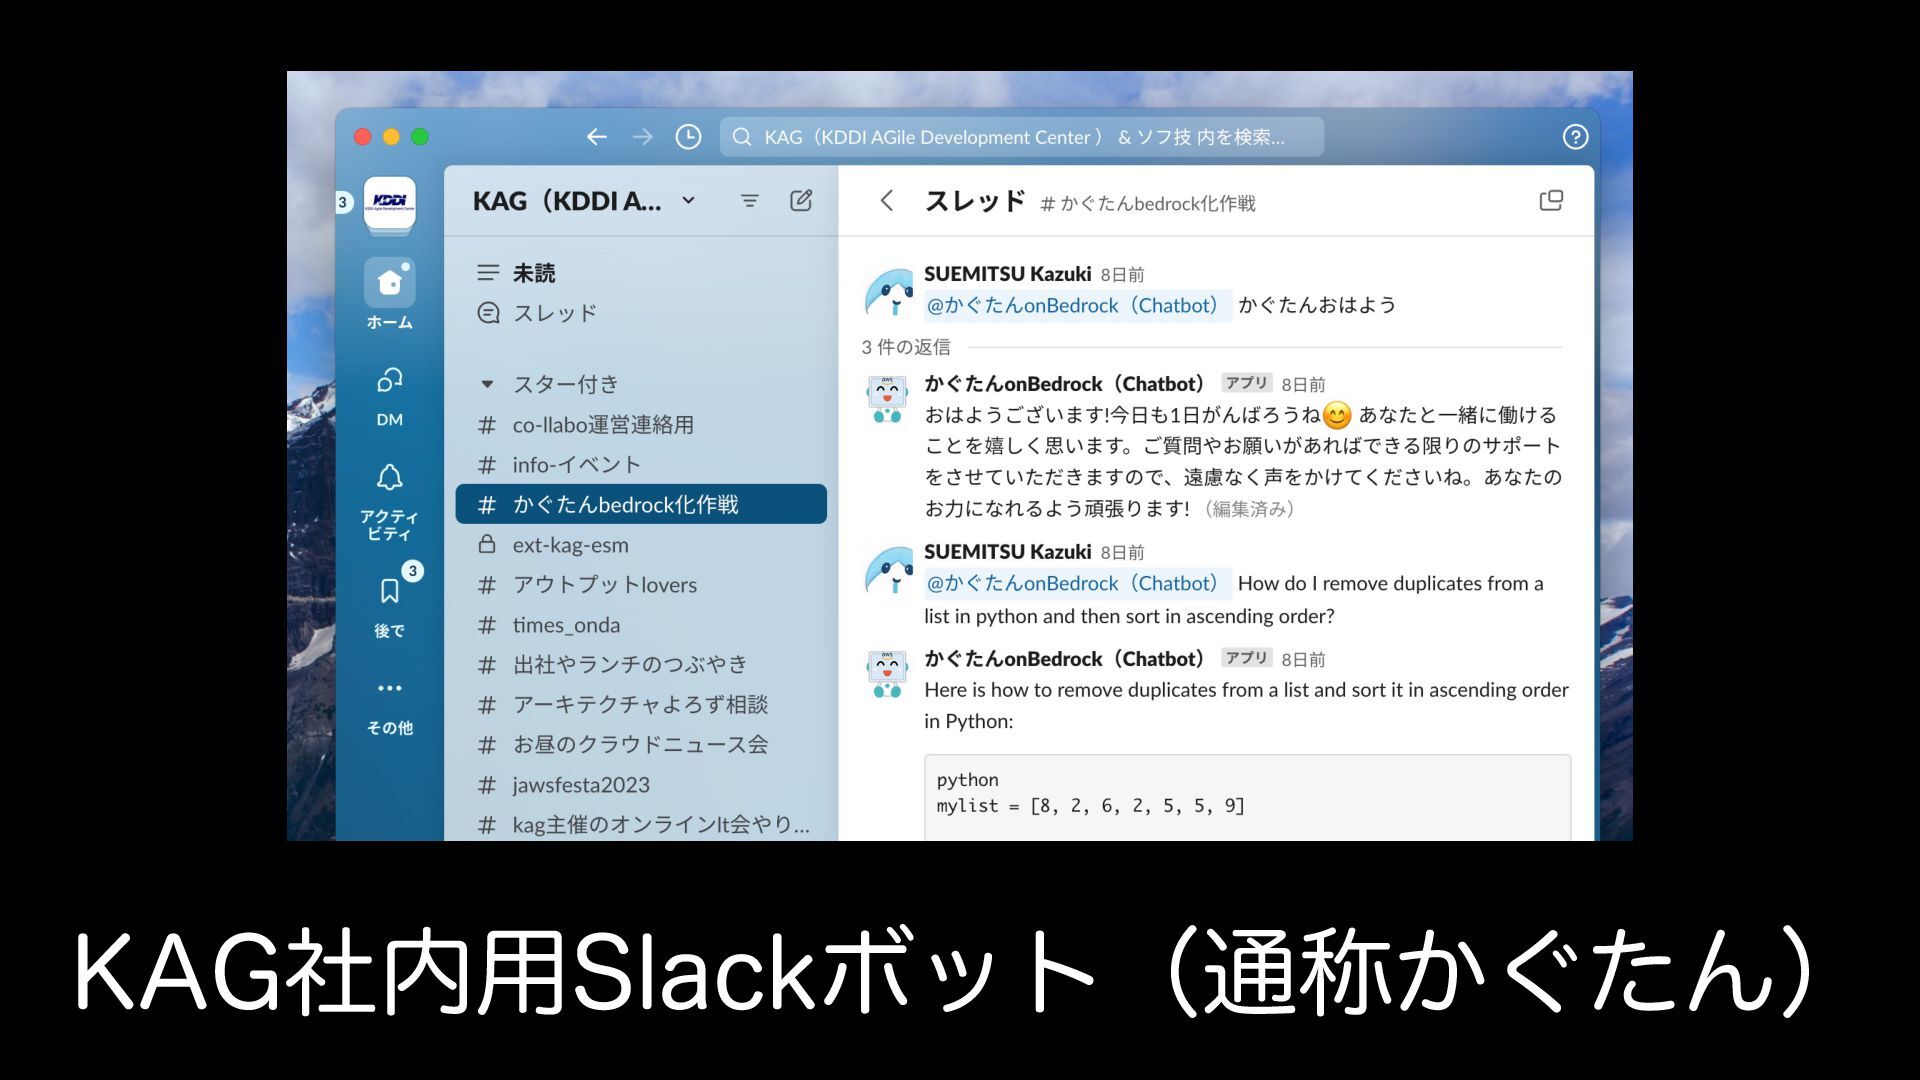The image size is (1920, 1080).
Task: Click the アプリ badge on first bot reply
Action: pos(1246,383)
